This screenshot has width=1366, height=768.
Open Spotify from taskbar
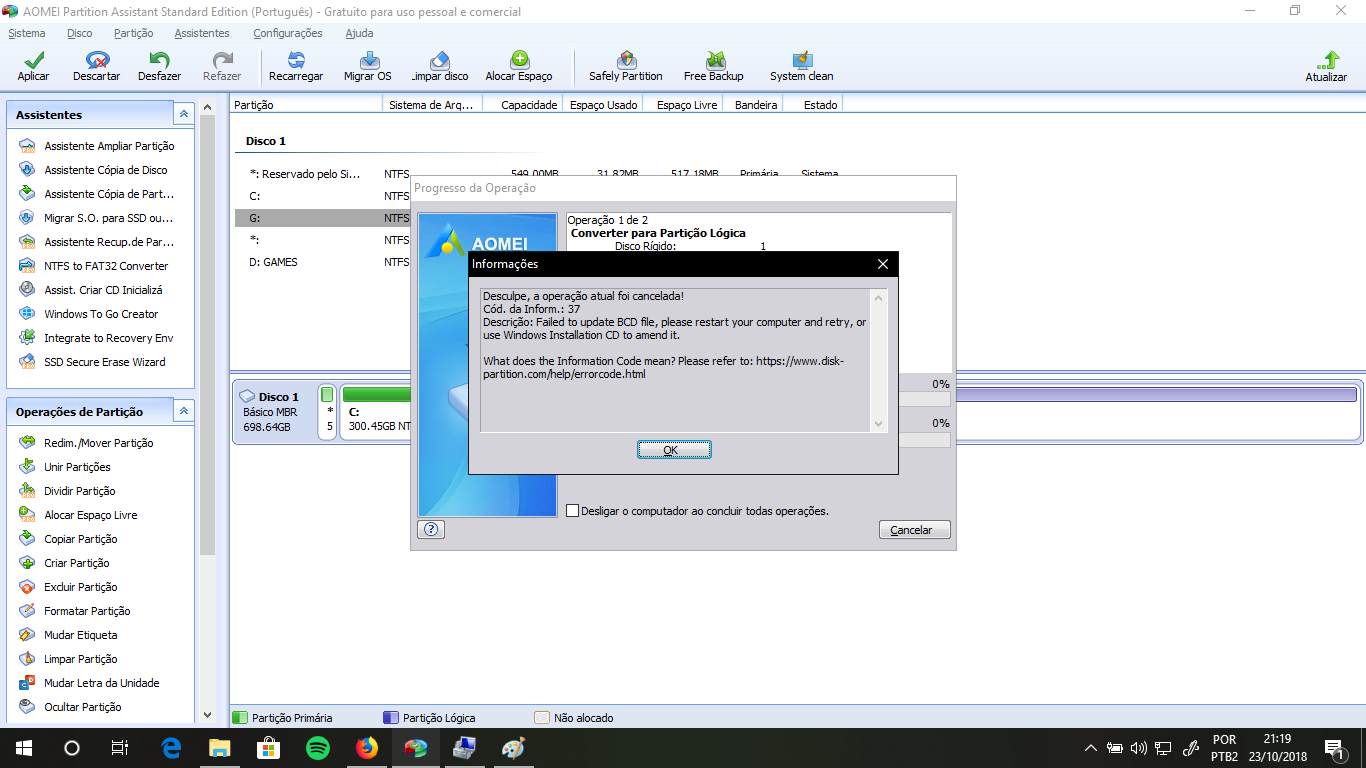click(x=318, y=748)
